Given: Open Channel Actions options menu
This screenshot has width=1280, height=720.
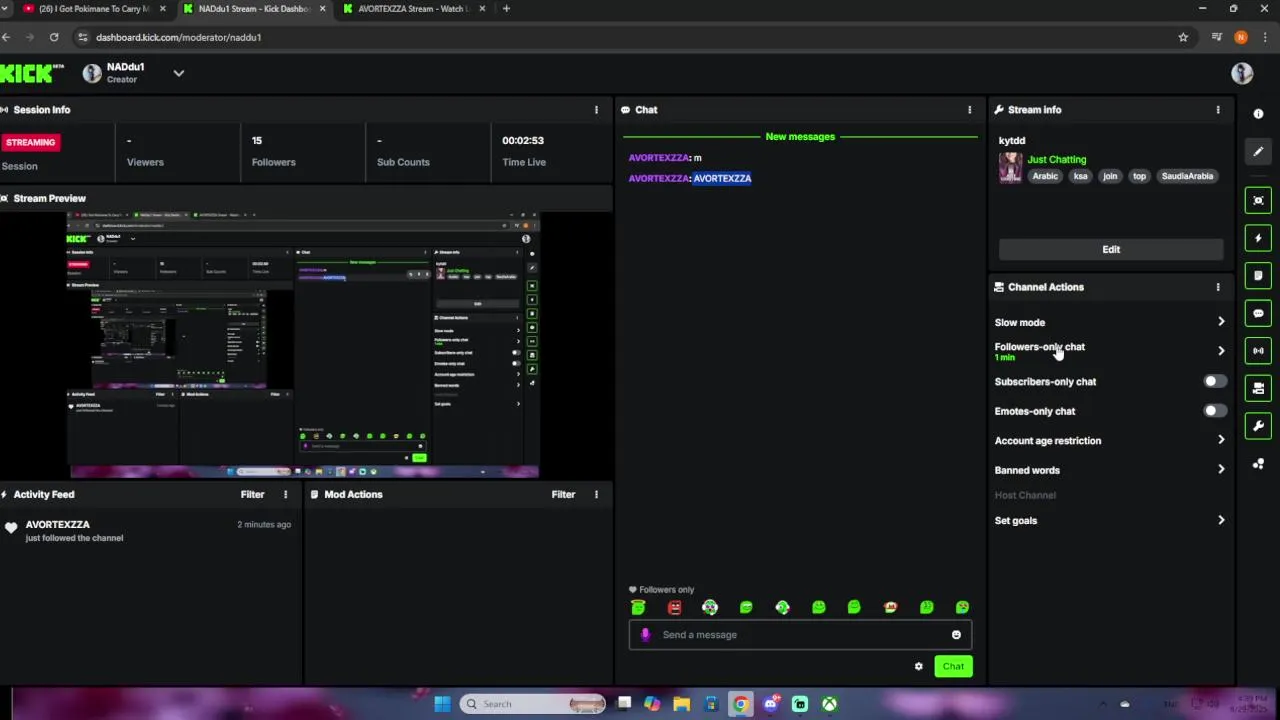Looking at the screenshot, I should tap(1217, 287).
